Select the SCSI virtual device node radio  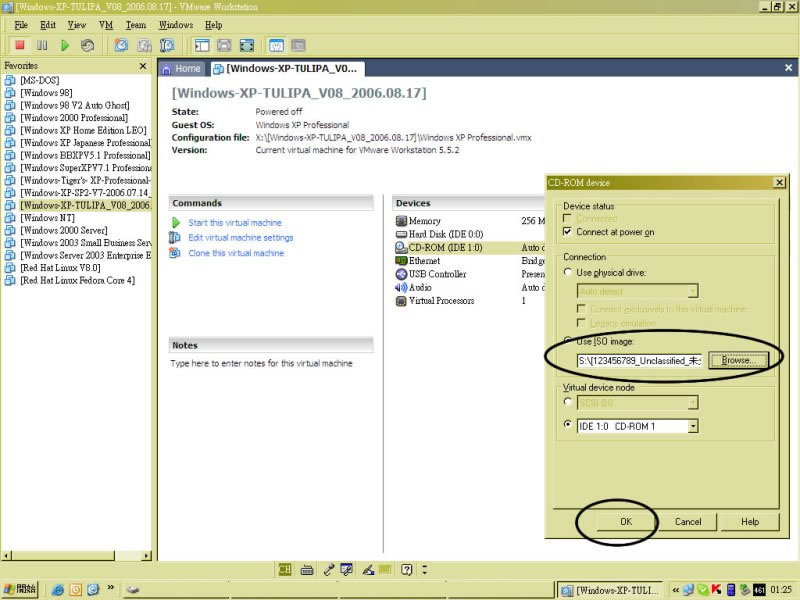(567, 402)
